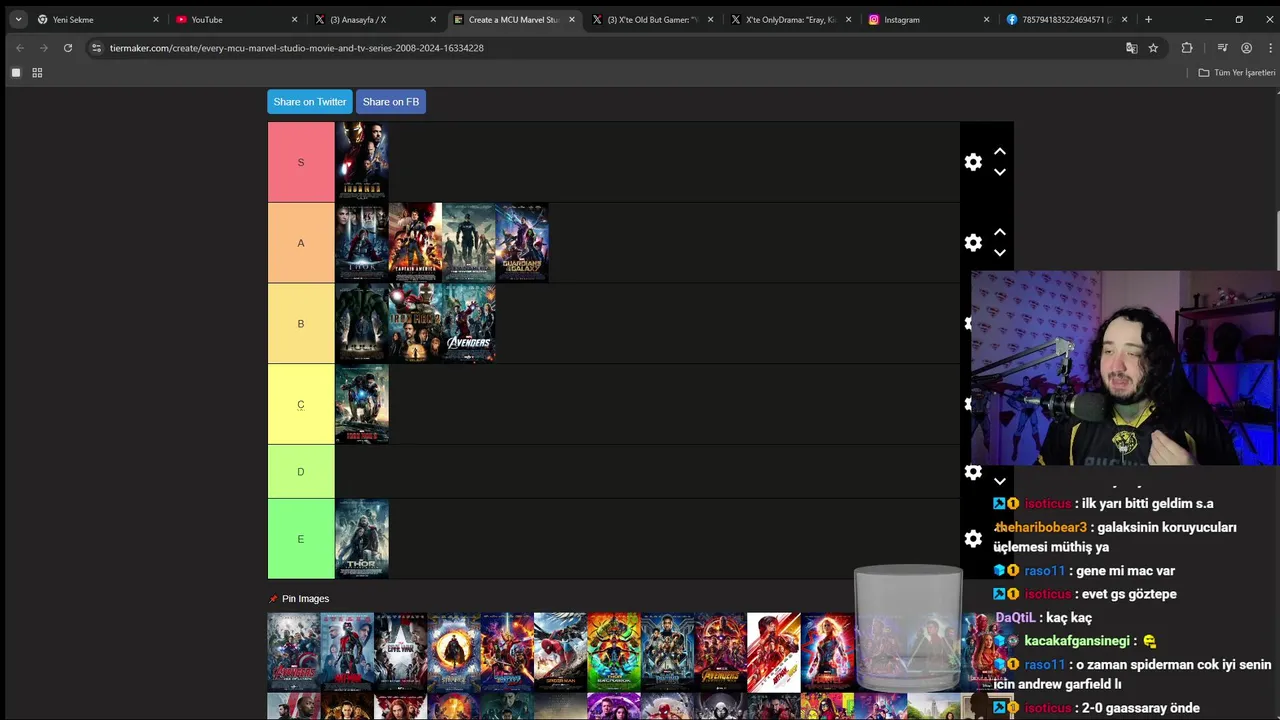Open the Tüm Yer İşaretleri bookmarks folder
The image size is (1280, 720).
point(1237,72)
